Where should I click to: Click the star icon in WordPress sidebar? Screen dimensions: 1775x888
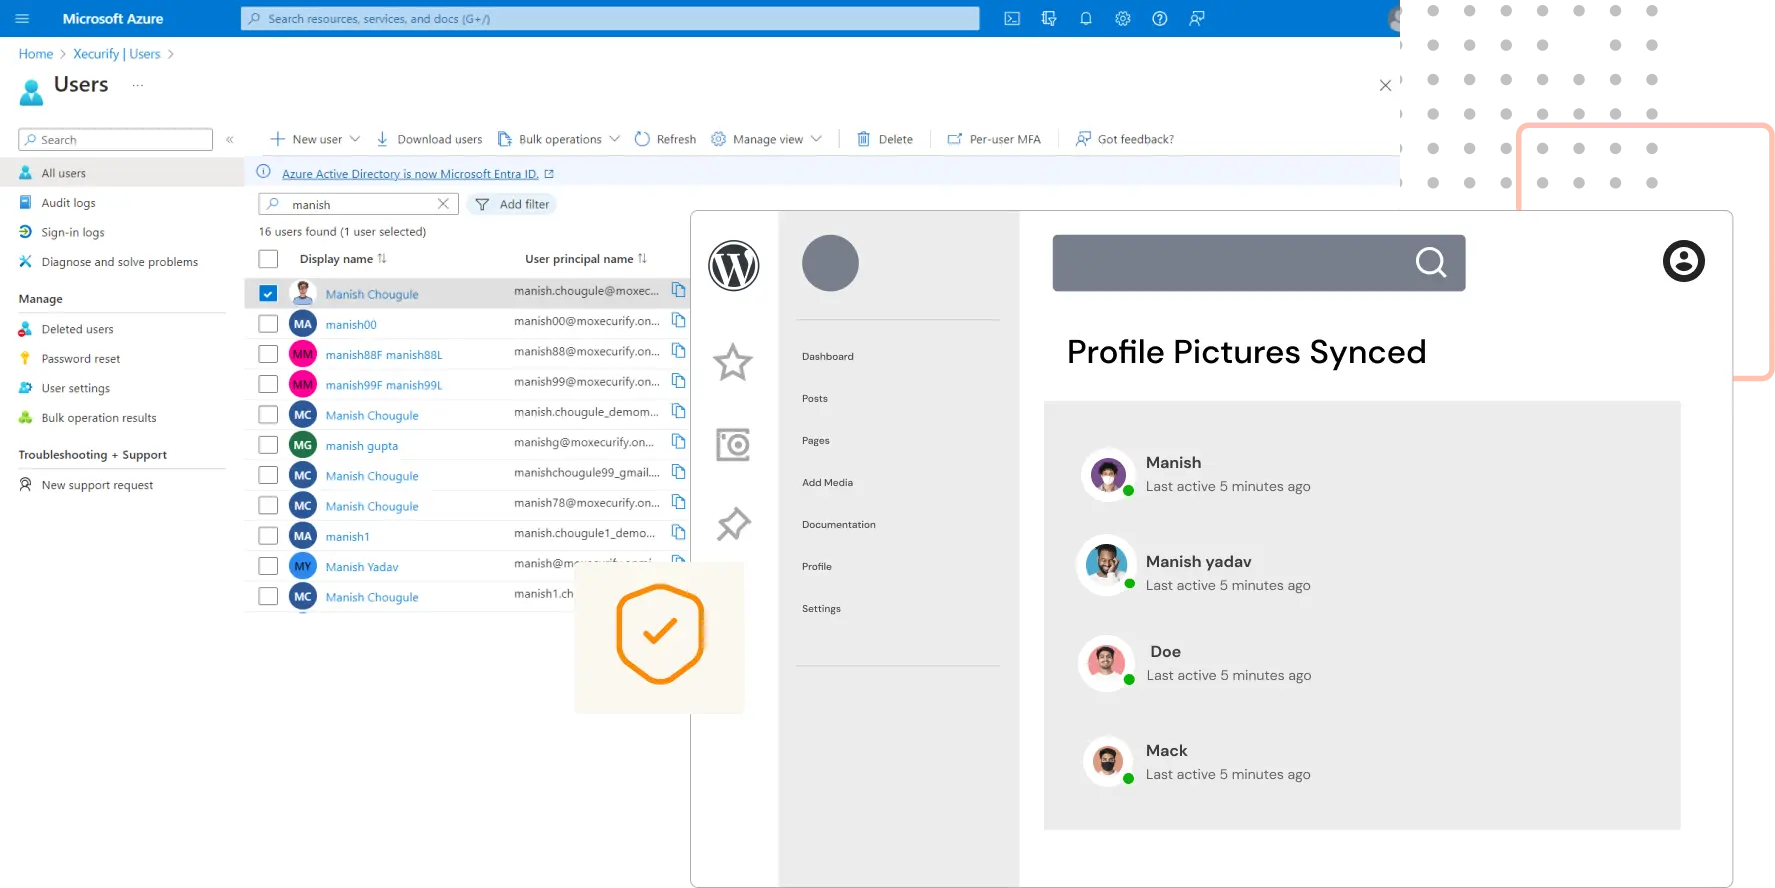[733, 362]
